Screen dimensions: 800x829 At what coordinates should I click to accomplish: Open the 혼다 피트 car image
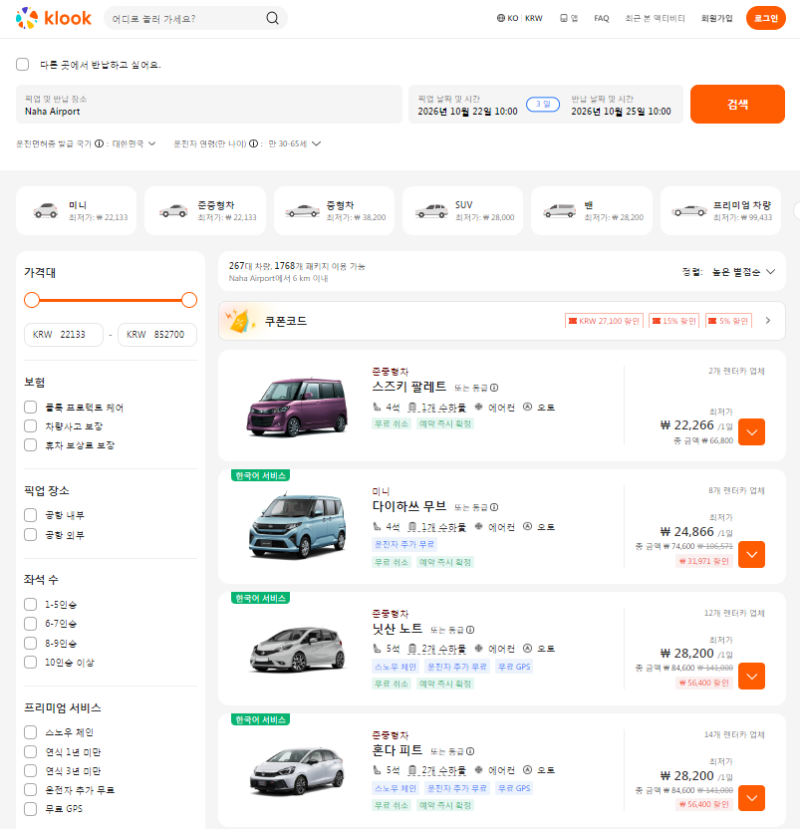coord(297,770)
